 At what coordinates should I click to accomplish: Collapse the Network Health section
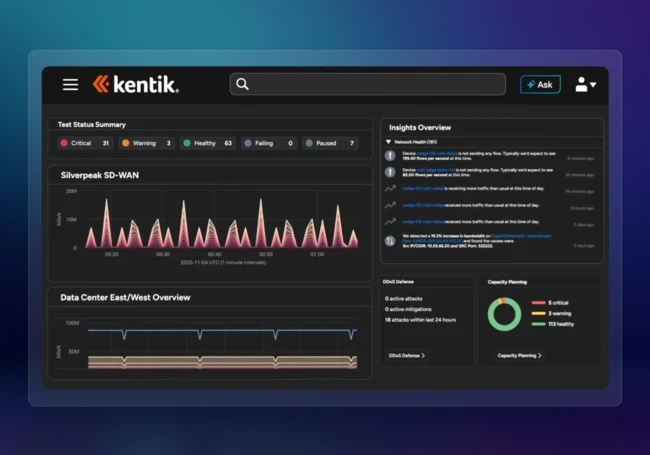click(x=389, y=143)
